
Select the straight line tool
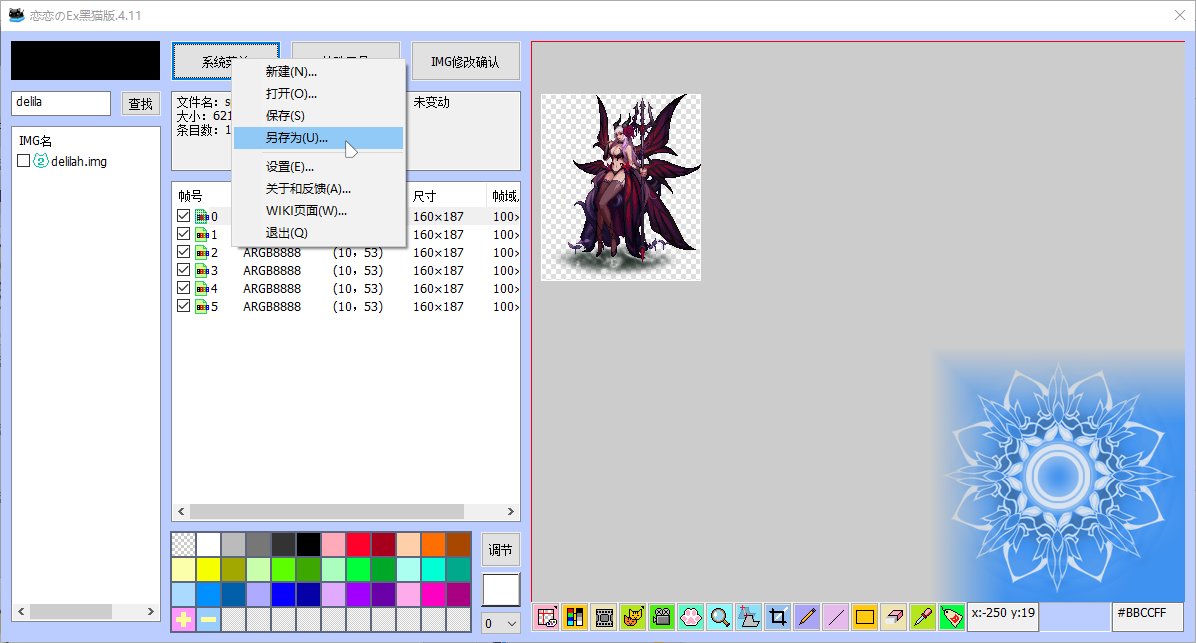click(836, 617)
